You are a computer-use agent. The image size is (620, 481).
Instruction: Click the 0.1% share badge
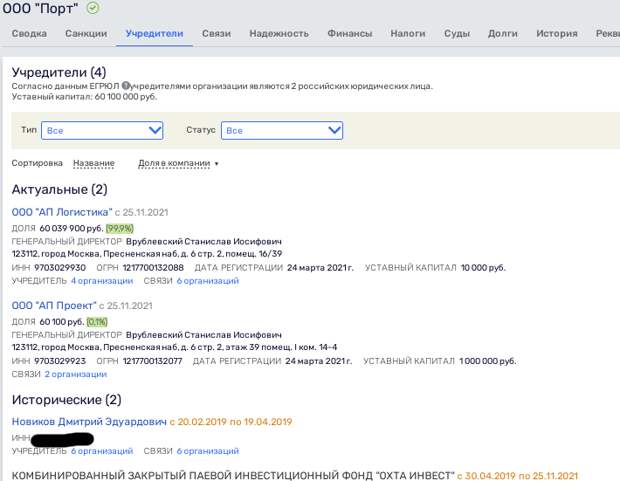97,322
